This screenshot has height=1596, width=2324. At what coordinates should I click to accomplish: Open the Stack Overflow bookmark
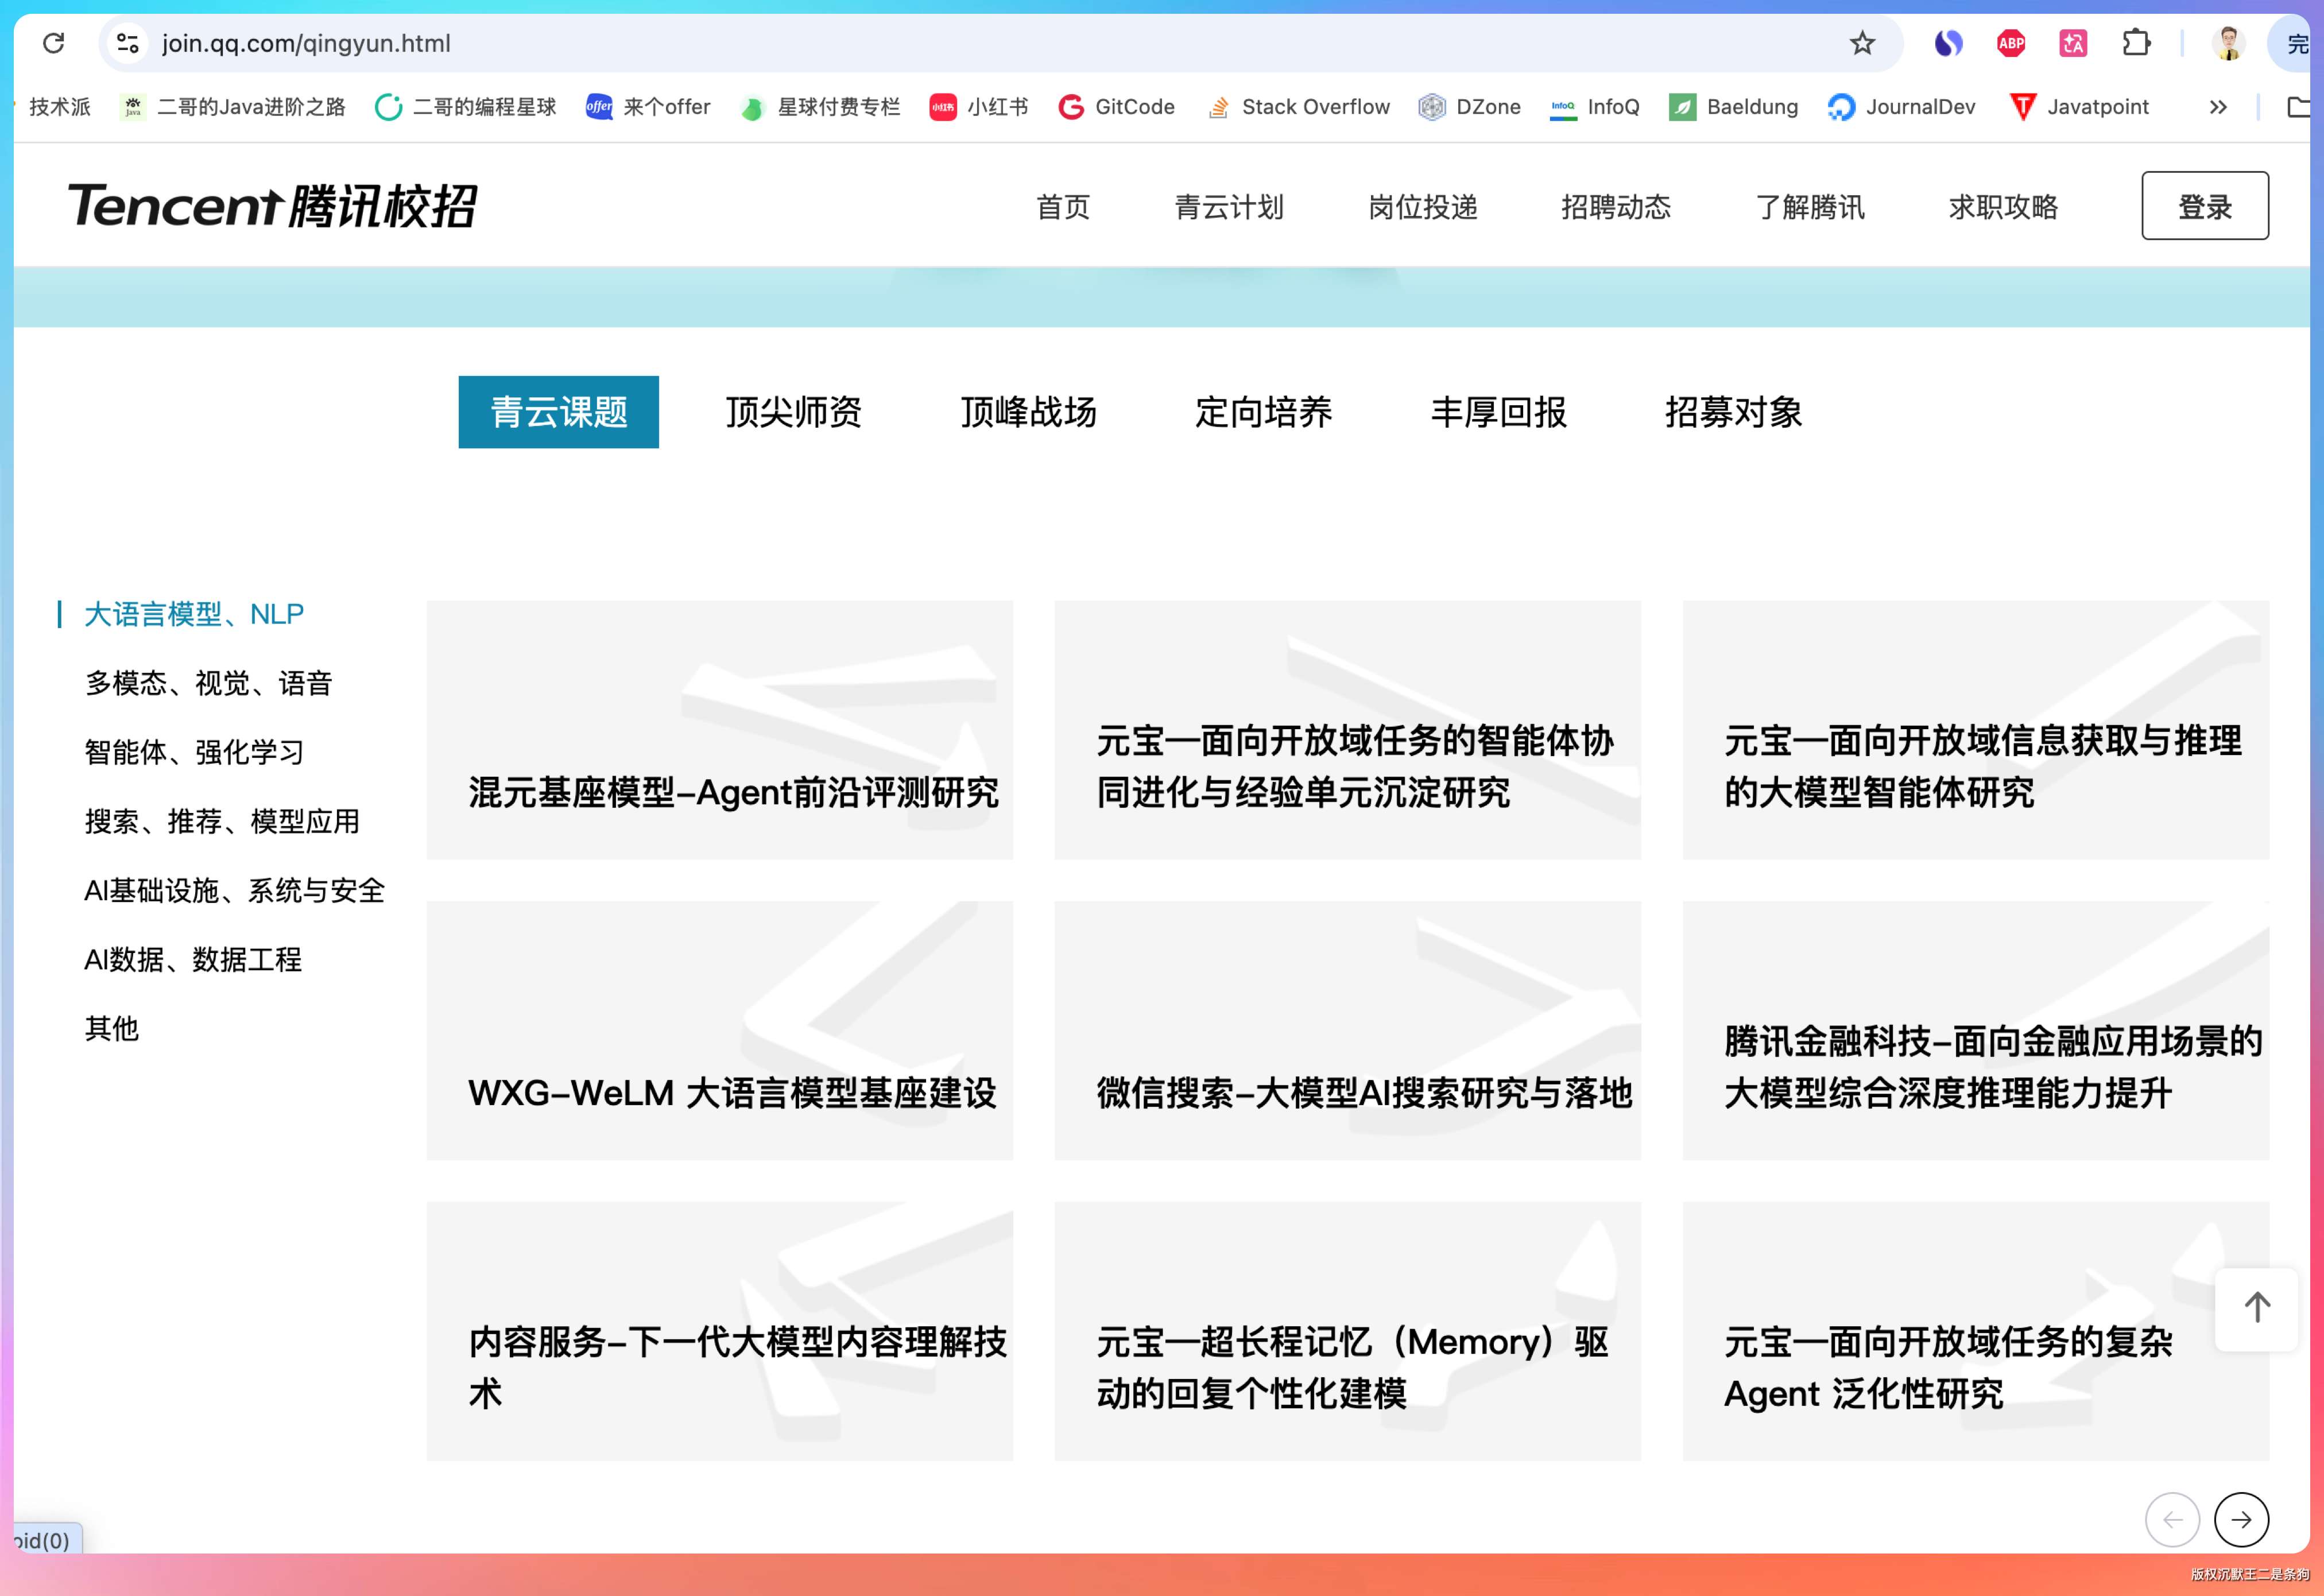[1299, 107]
